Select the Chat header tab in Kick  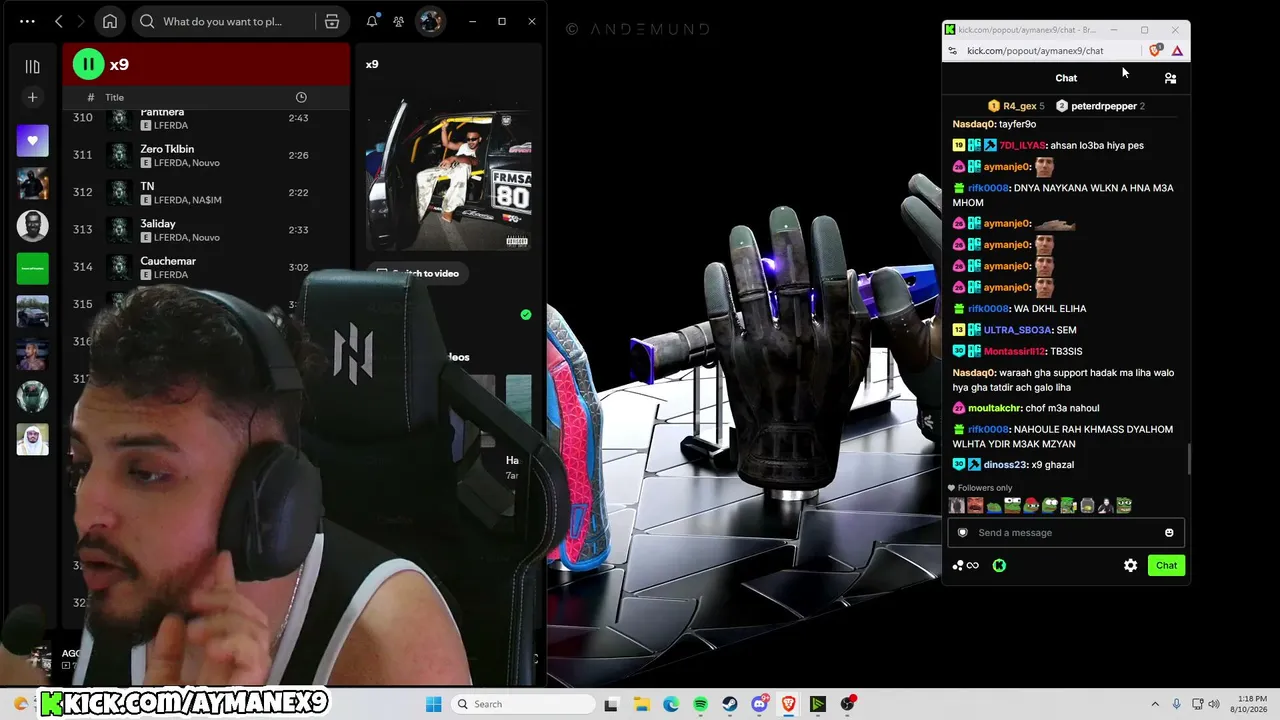[1066, 78]
